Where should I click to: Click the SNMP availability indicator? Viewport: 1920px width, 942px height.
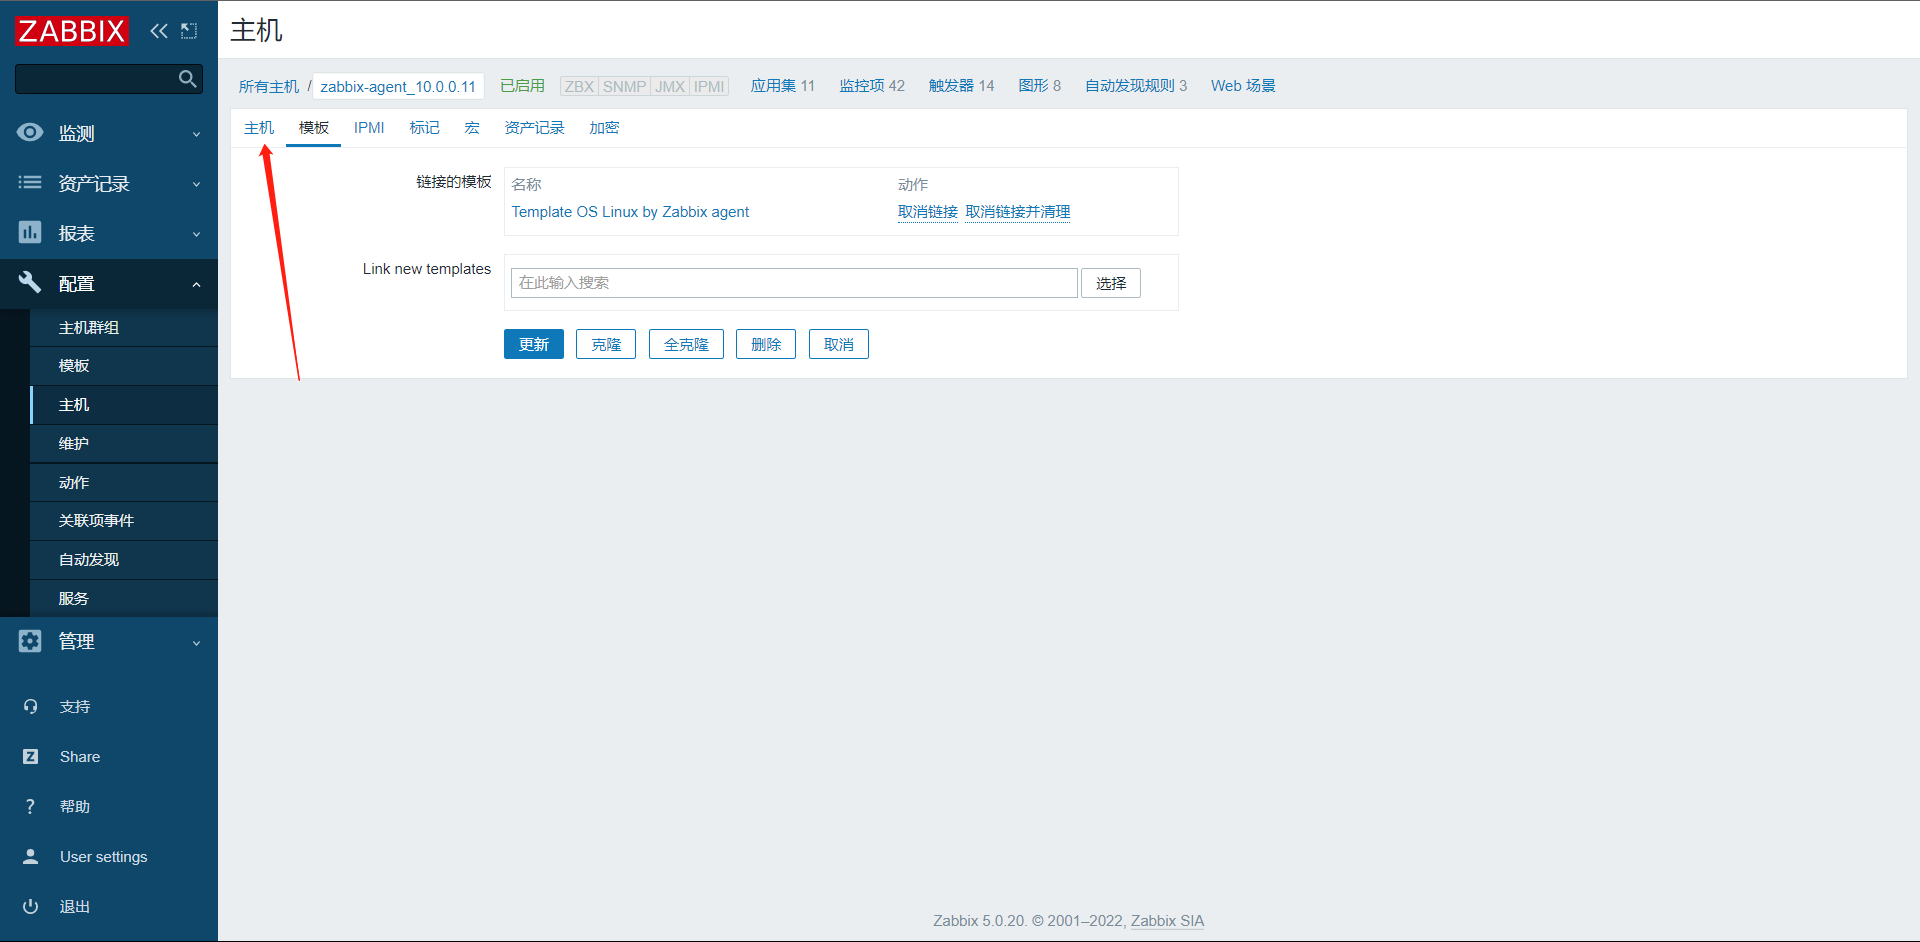(624, 86)
